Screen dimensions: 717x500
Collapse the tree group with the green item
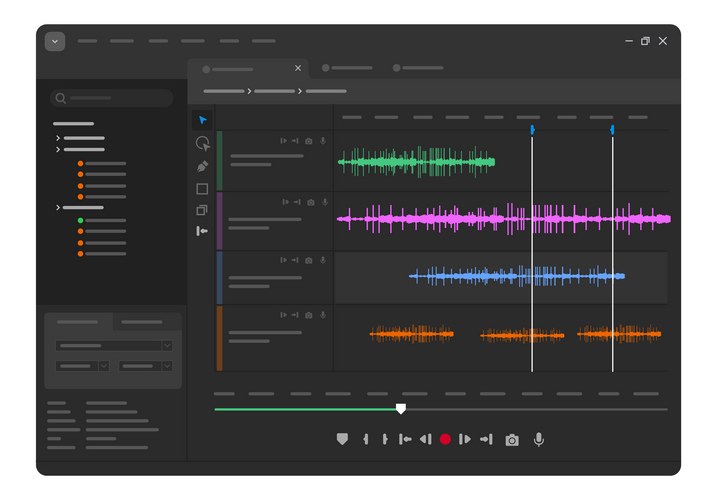58,208
